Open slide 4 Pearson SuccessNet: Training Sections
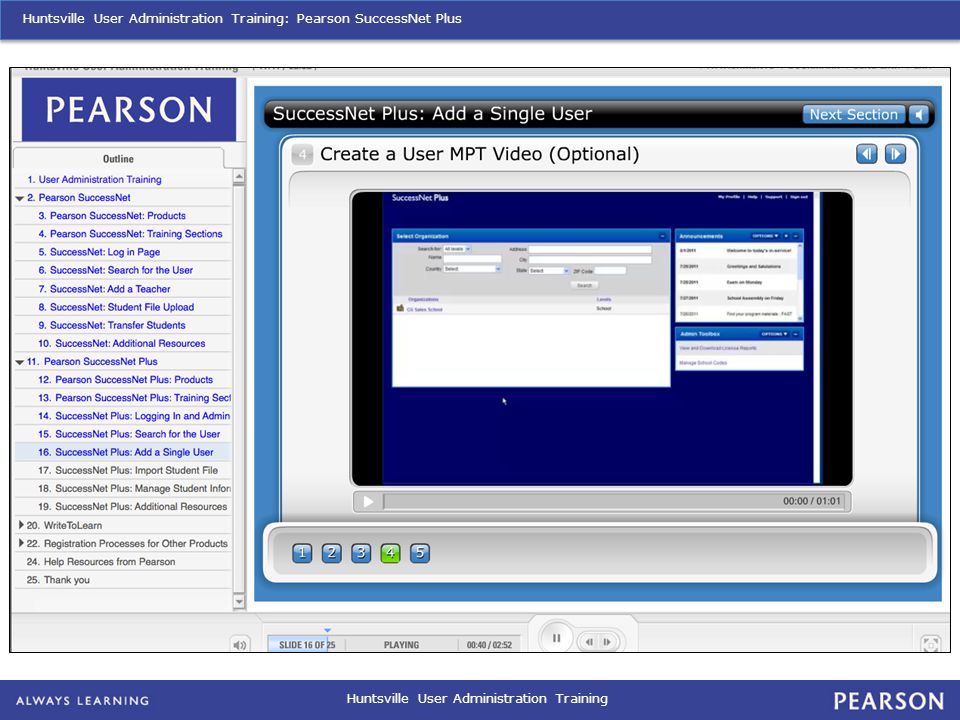Image resolution: width=960 pixels, height=720 pixels. [130, 234]
